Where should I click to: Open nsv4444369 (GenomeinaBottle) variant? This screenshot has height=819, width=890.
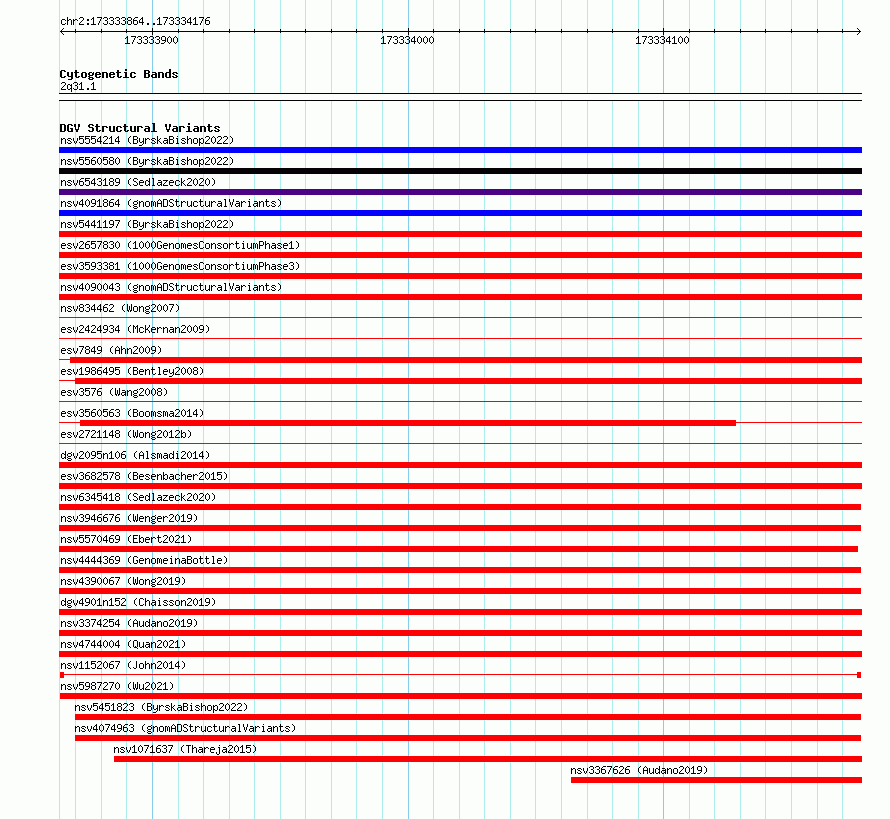click(144, 560)
